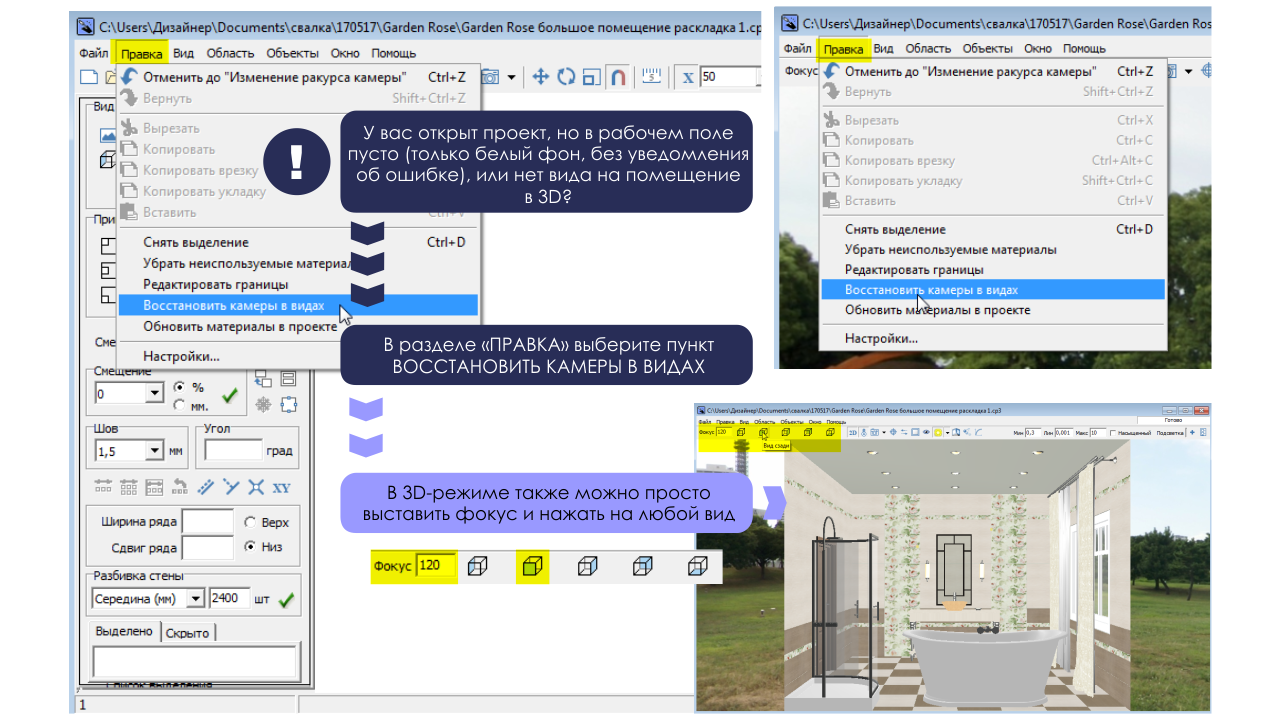1280x720 pixels.
Task: Open the Смещение value dropdown arrow
Action: [x=155, y=394]
